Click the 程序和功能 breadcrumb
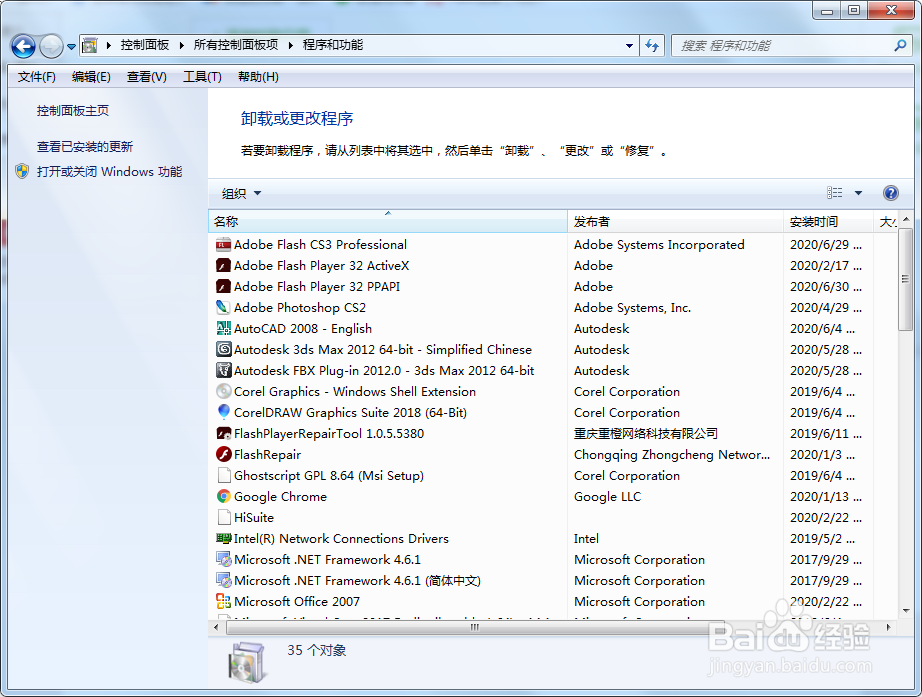 click(x=333, y=45)
